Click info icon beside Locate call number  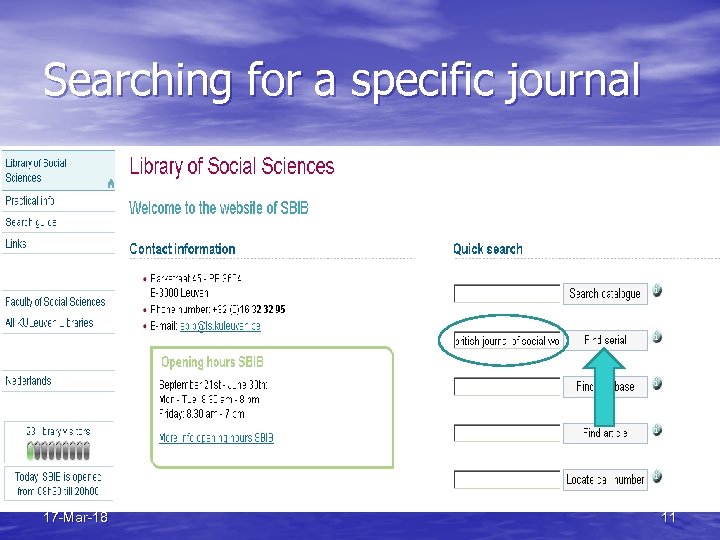point(657,476)
